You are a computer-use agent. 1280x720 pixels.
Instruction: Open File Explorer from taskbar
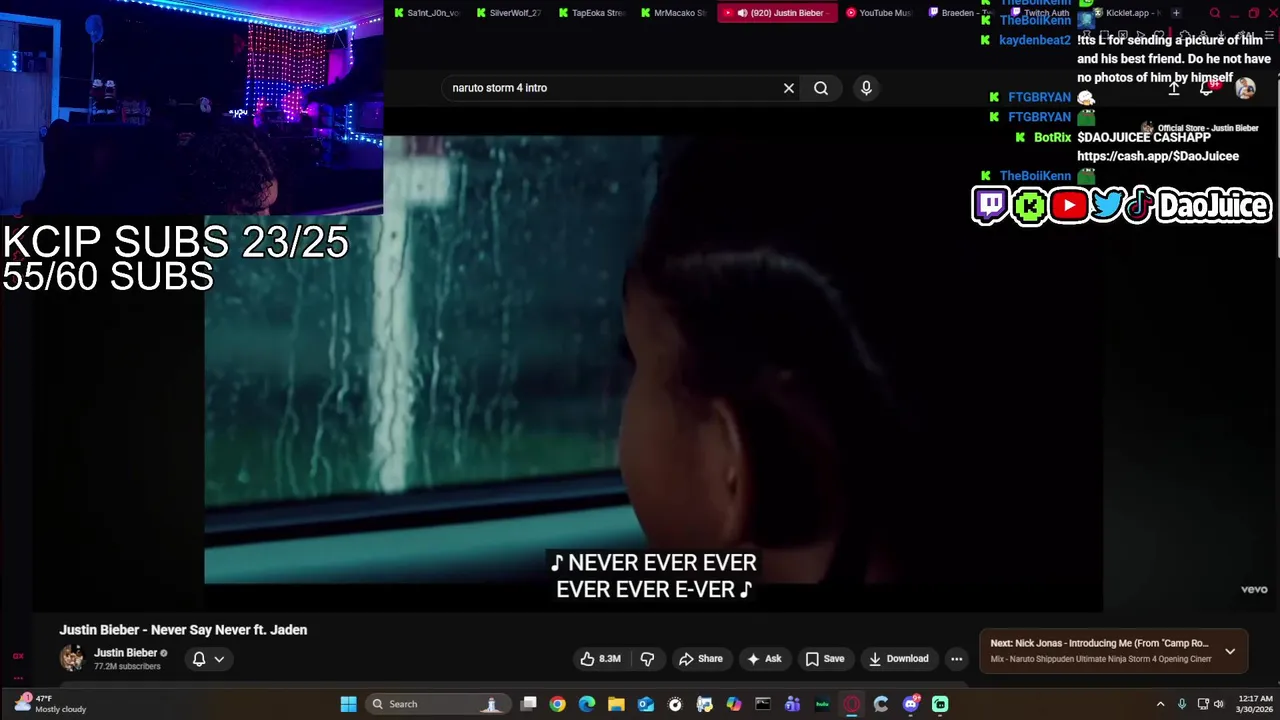click(616, 704)
